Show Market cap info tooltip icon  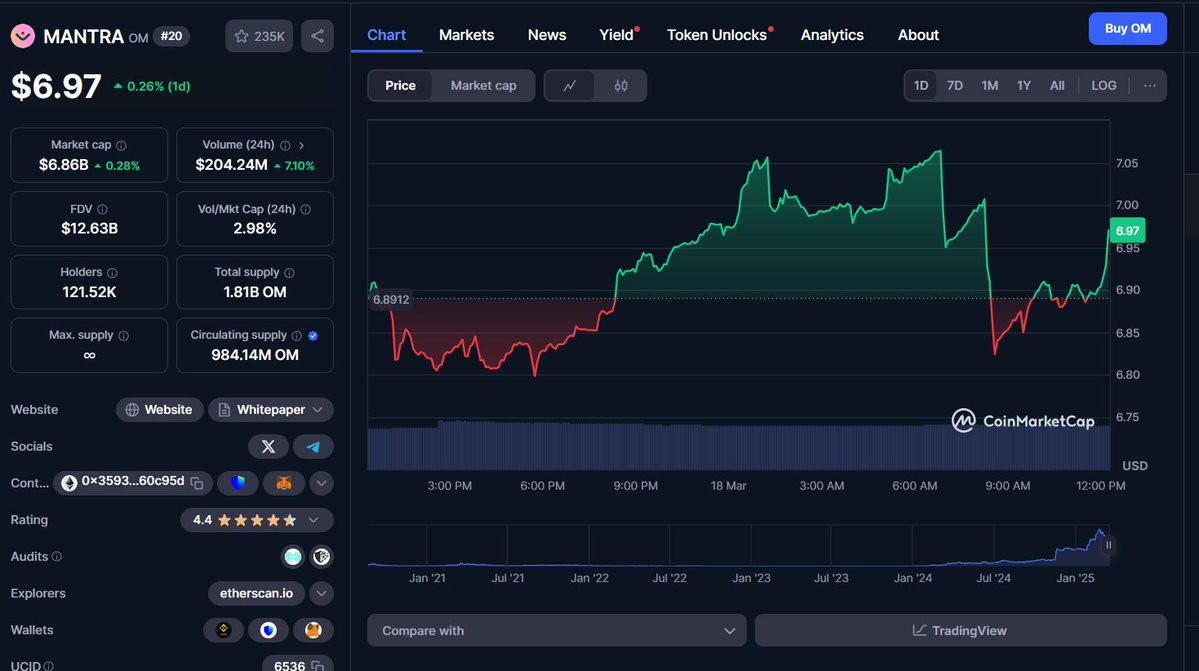121,145
